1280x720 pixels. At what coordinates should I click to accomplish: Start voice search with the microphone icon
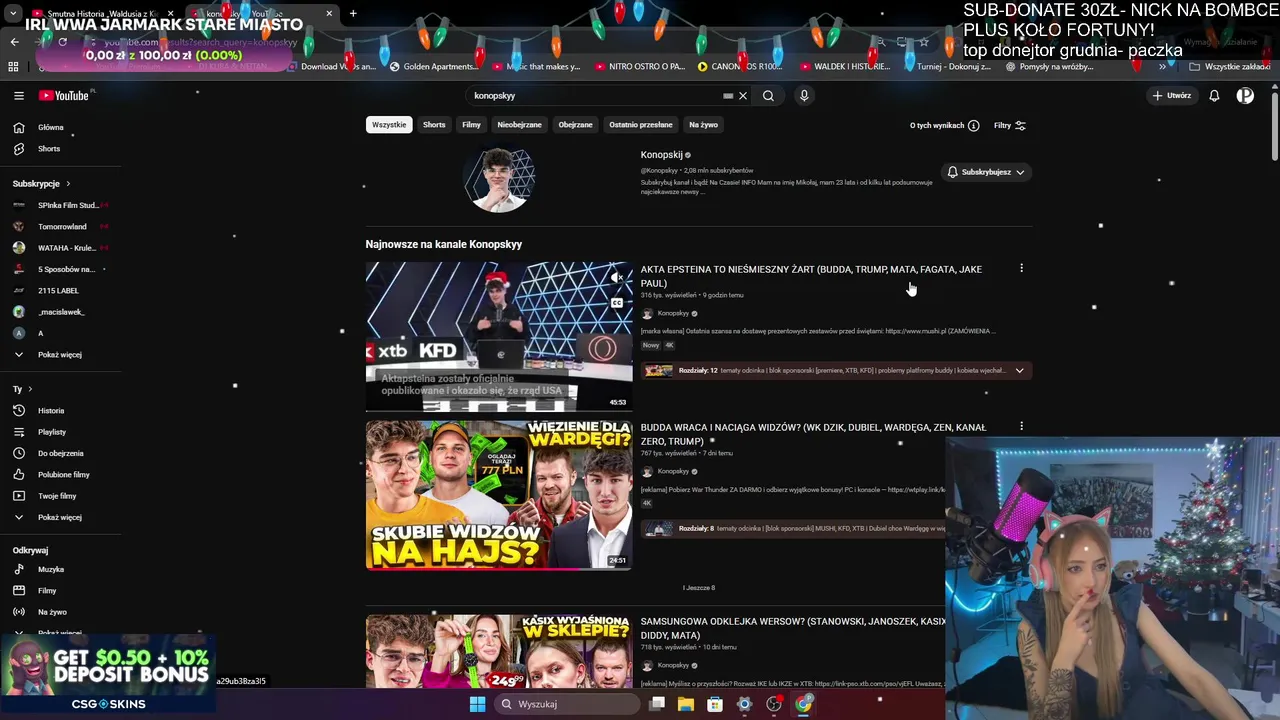click(804, 96)
